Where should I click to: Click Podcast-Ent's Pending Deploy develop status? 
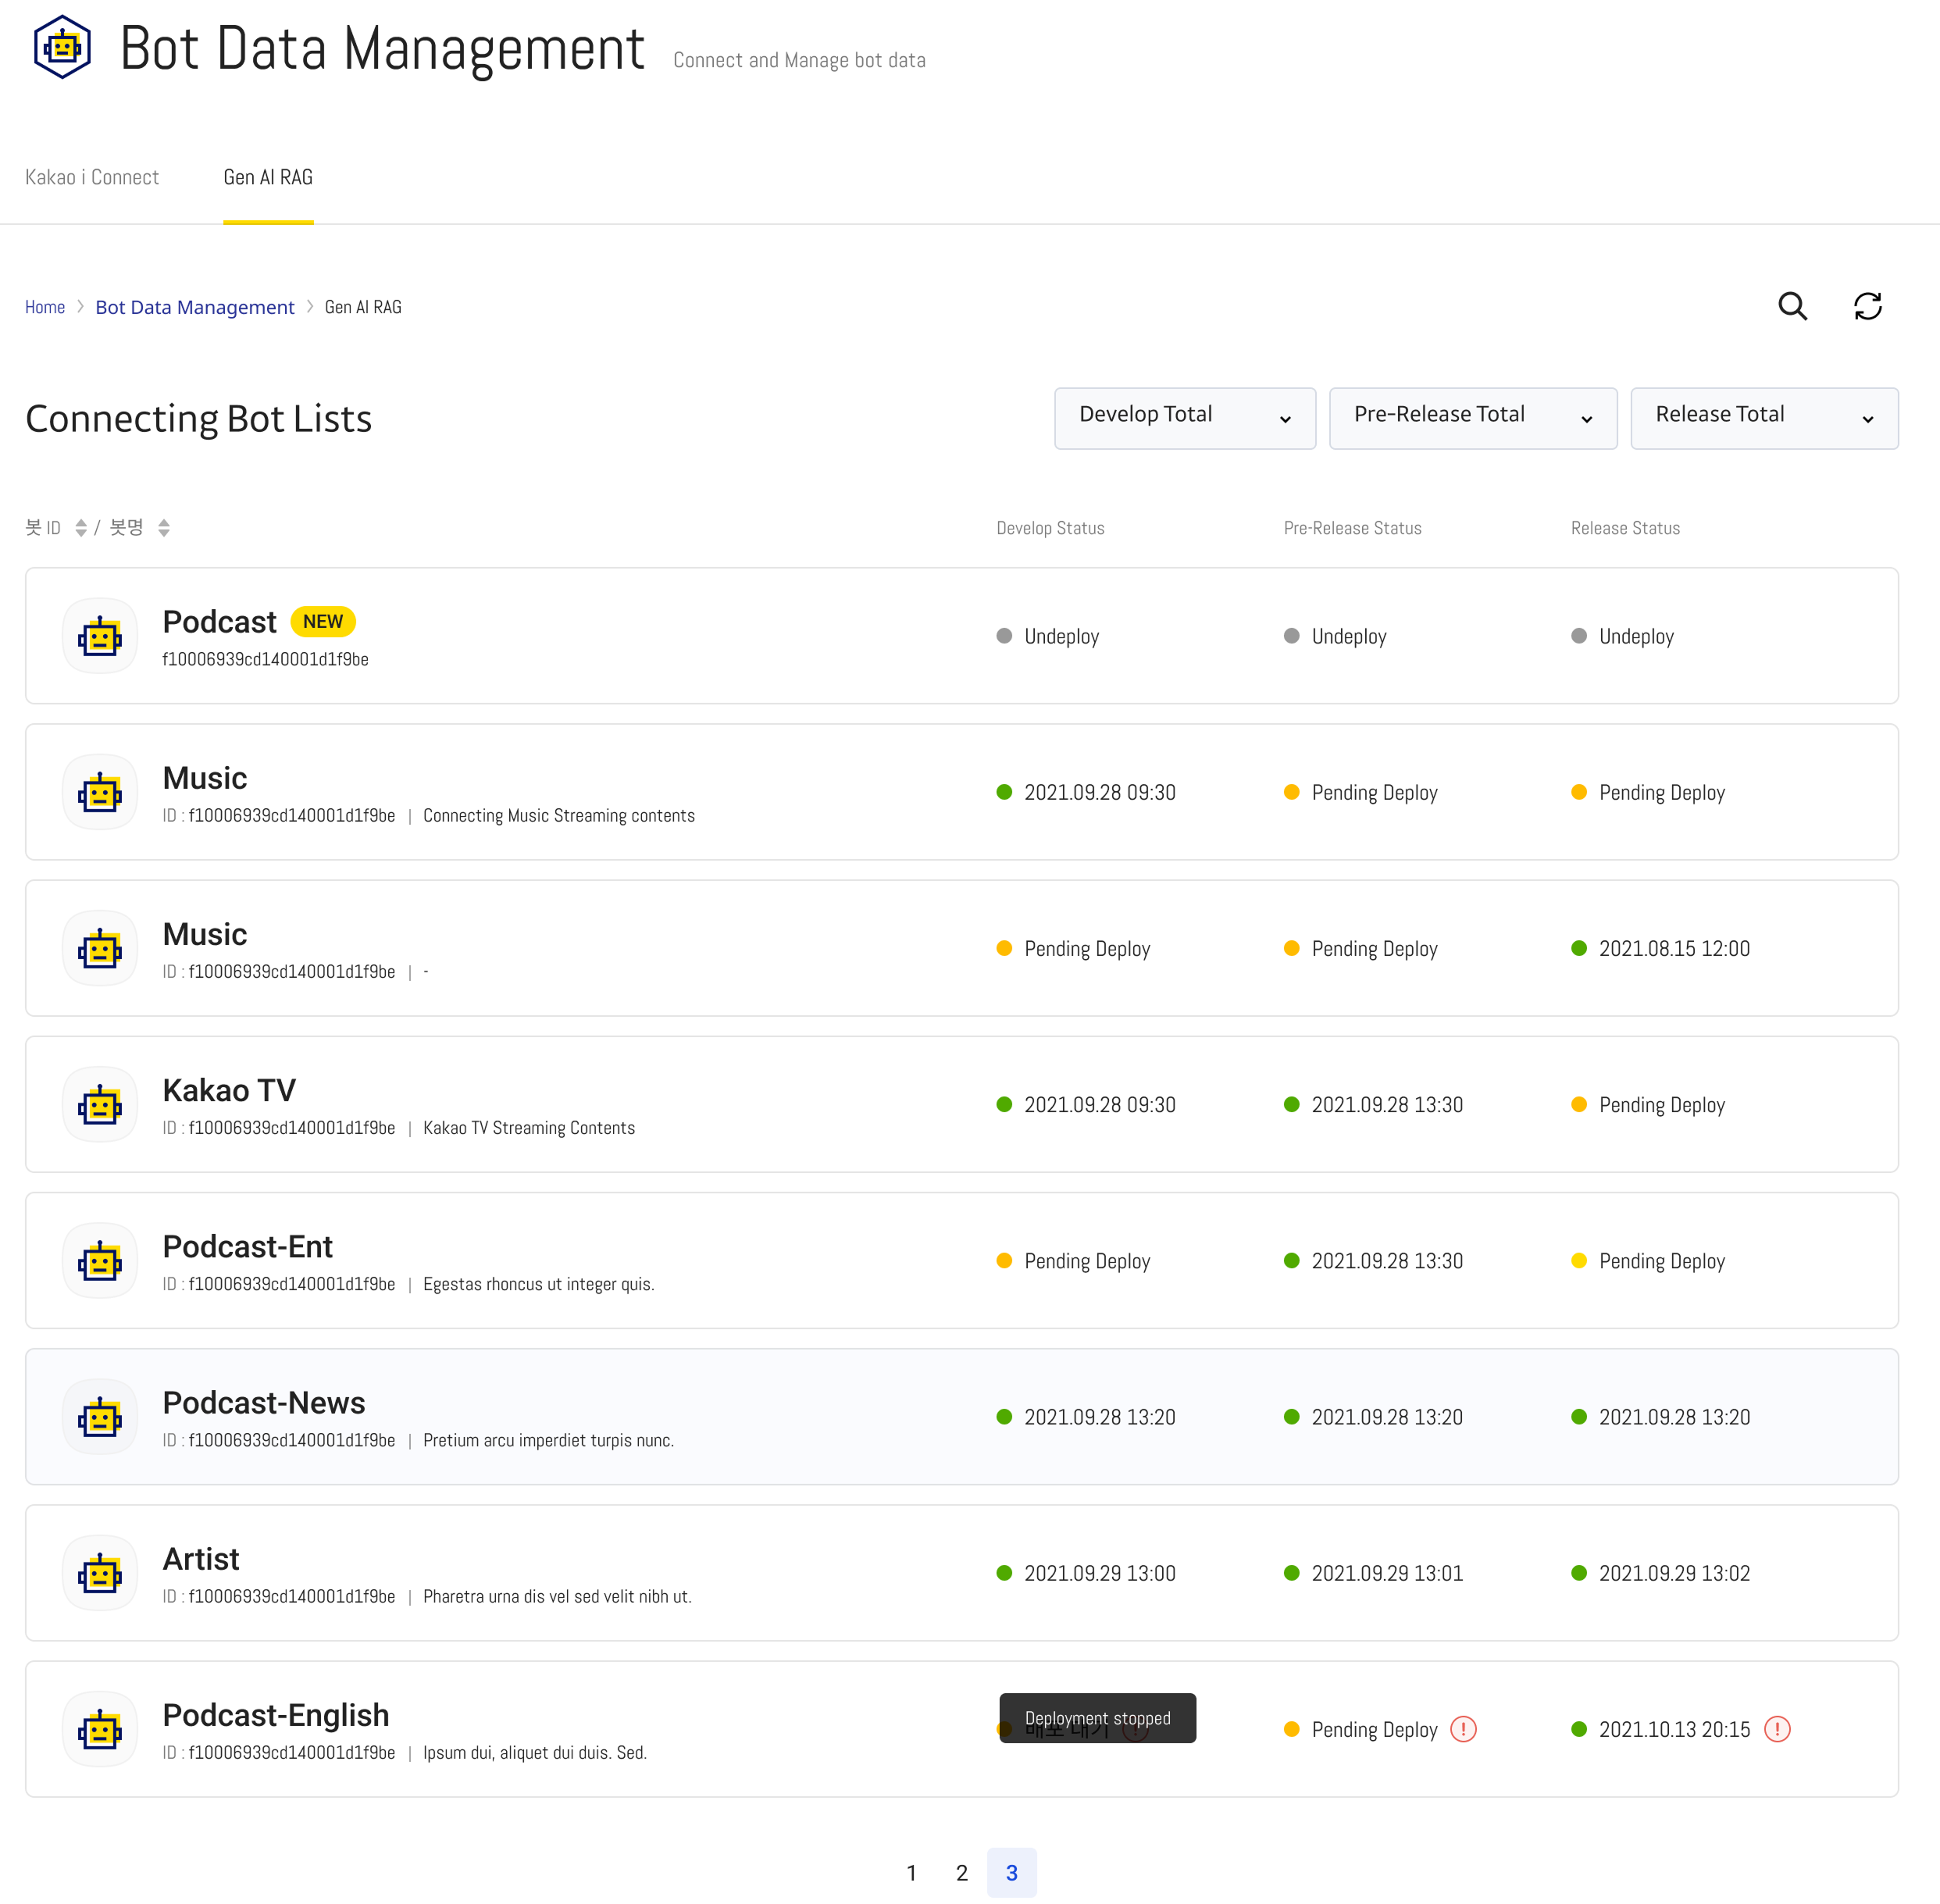point(1073,1260)
